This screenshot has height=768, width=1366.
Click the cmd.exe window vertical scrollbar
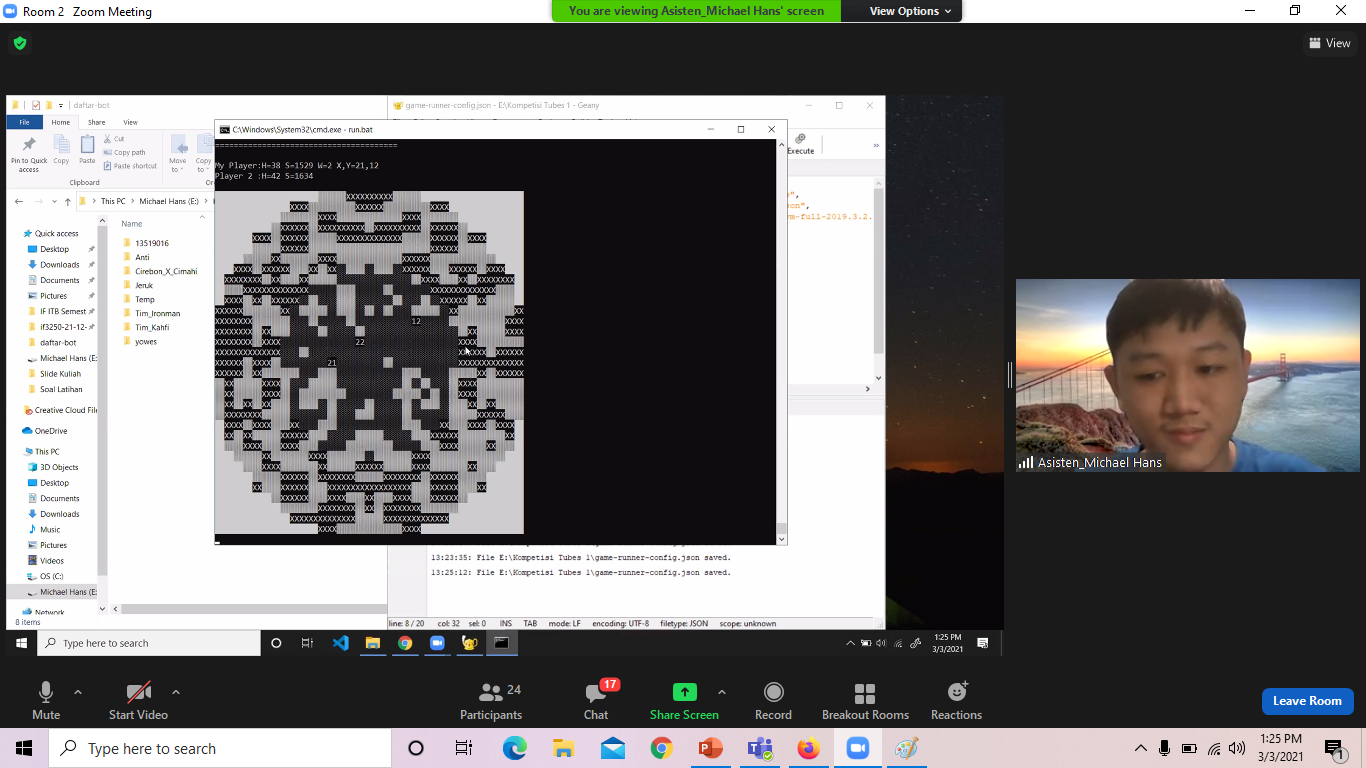click(782, 341)
